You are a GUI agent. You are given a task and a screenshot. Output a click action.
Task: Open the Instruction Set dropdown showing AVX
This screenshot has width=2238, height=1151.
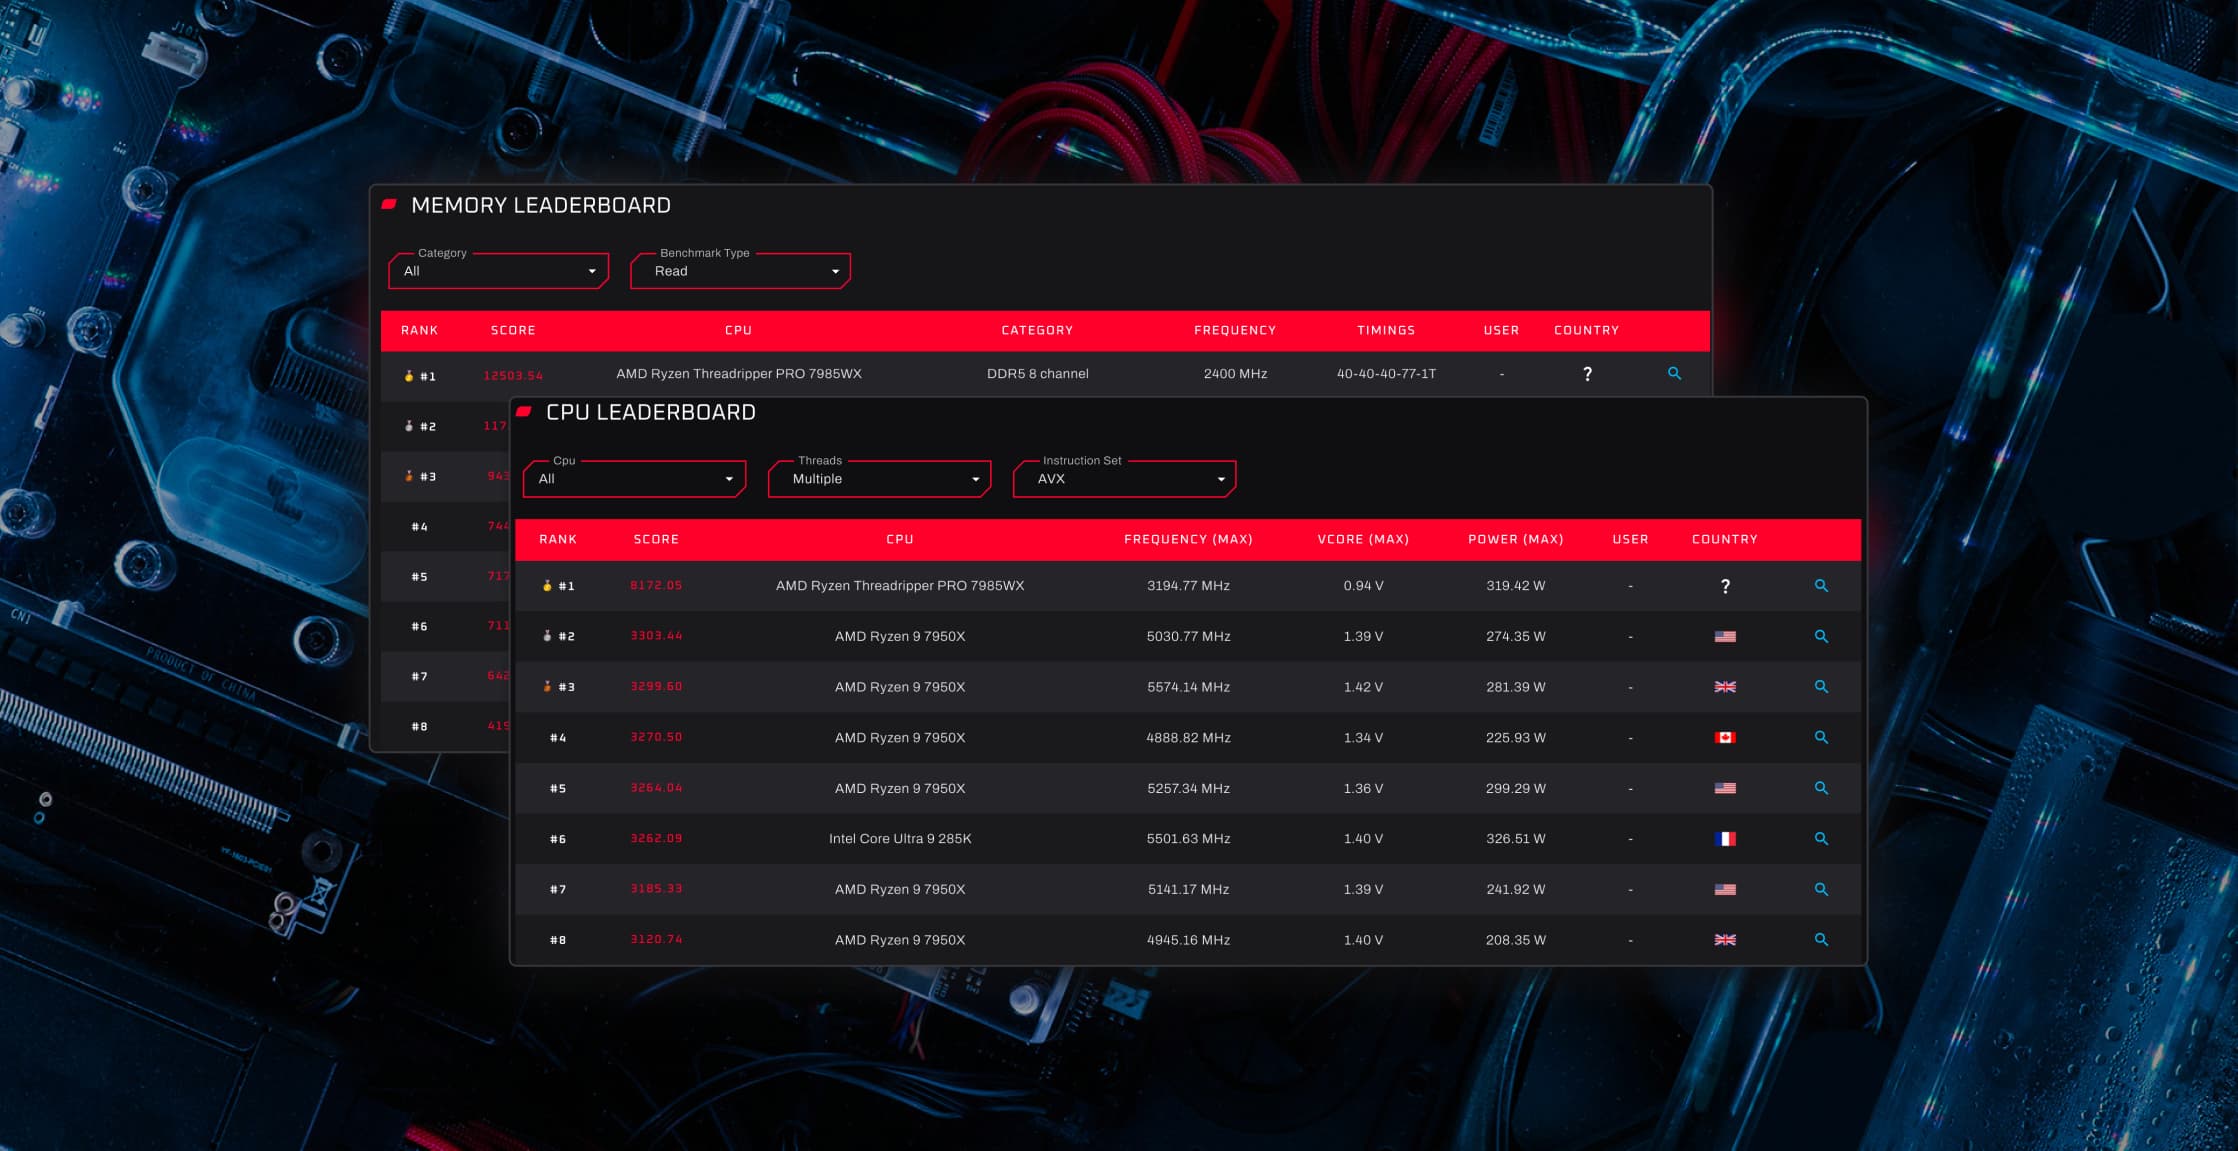point(1125,479)
